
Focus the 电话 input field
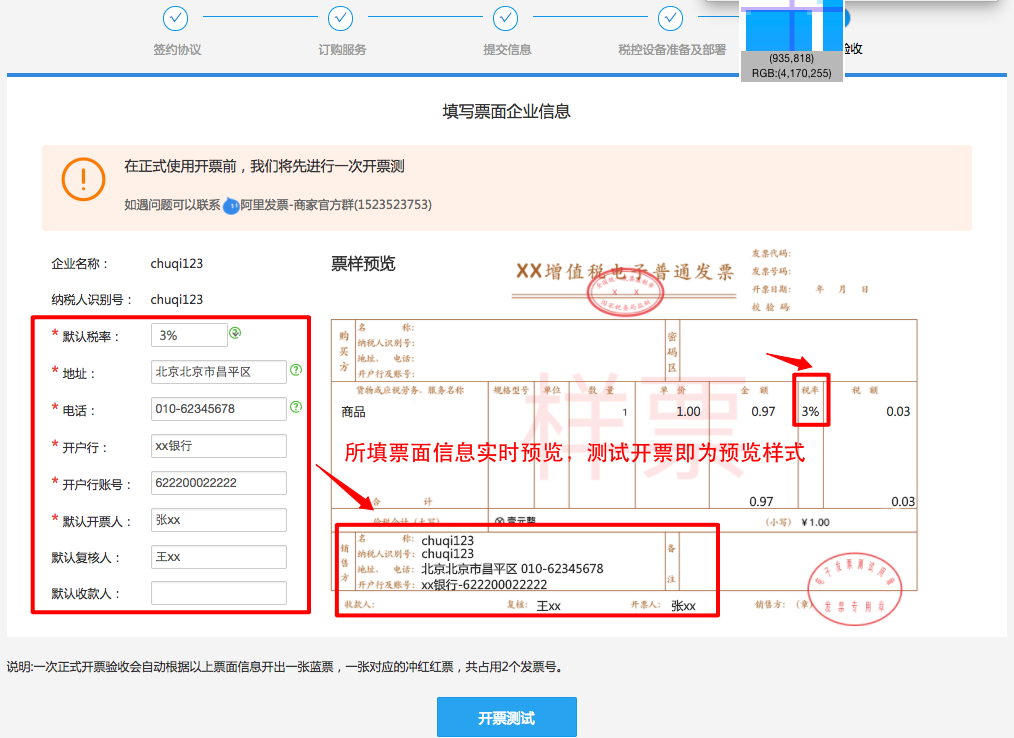tap(219, 409)
